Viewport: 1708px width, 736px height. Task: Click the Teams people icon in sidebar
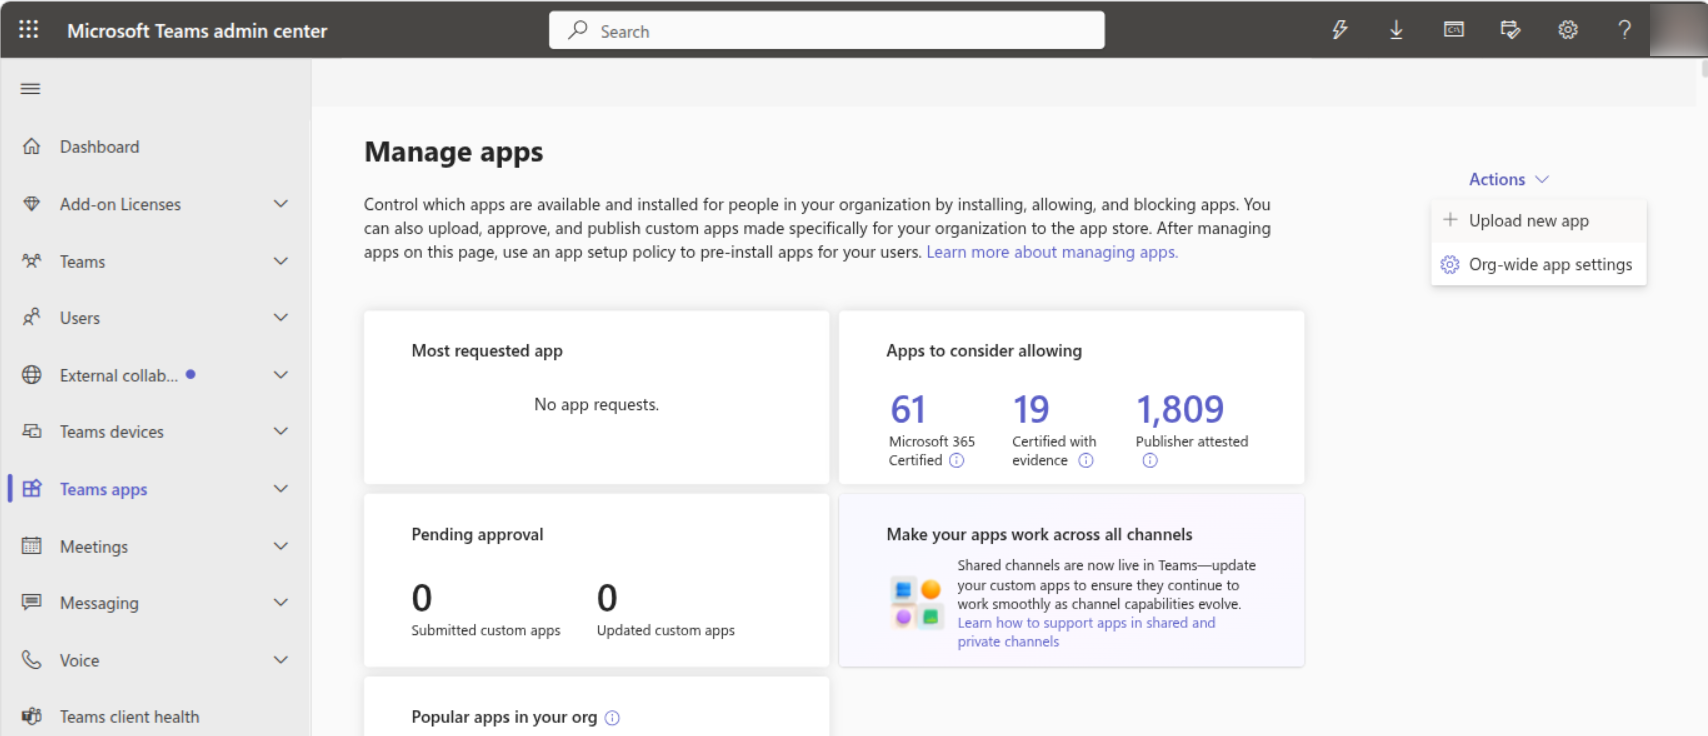coord(32,261)
